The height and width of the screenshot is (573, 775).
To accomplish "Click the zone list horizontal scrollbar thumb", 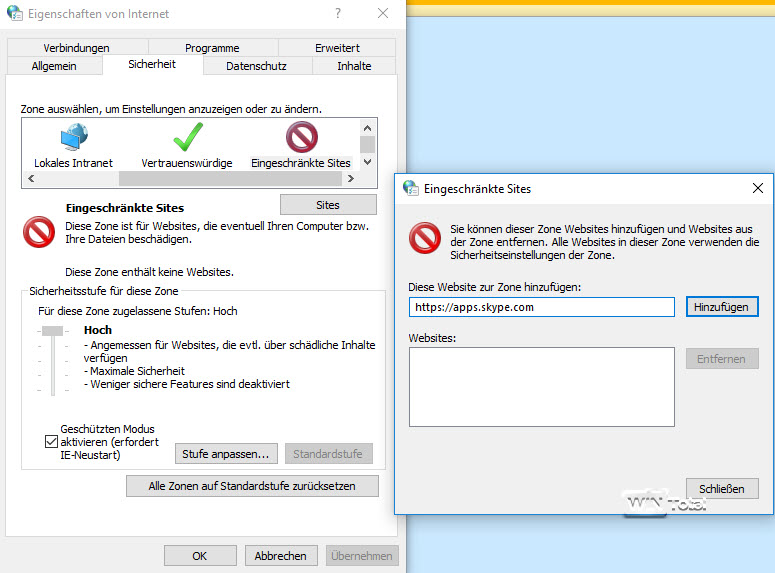I will click(x=230, y=178).
